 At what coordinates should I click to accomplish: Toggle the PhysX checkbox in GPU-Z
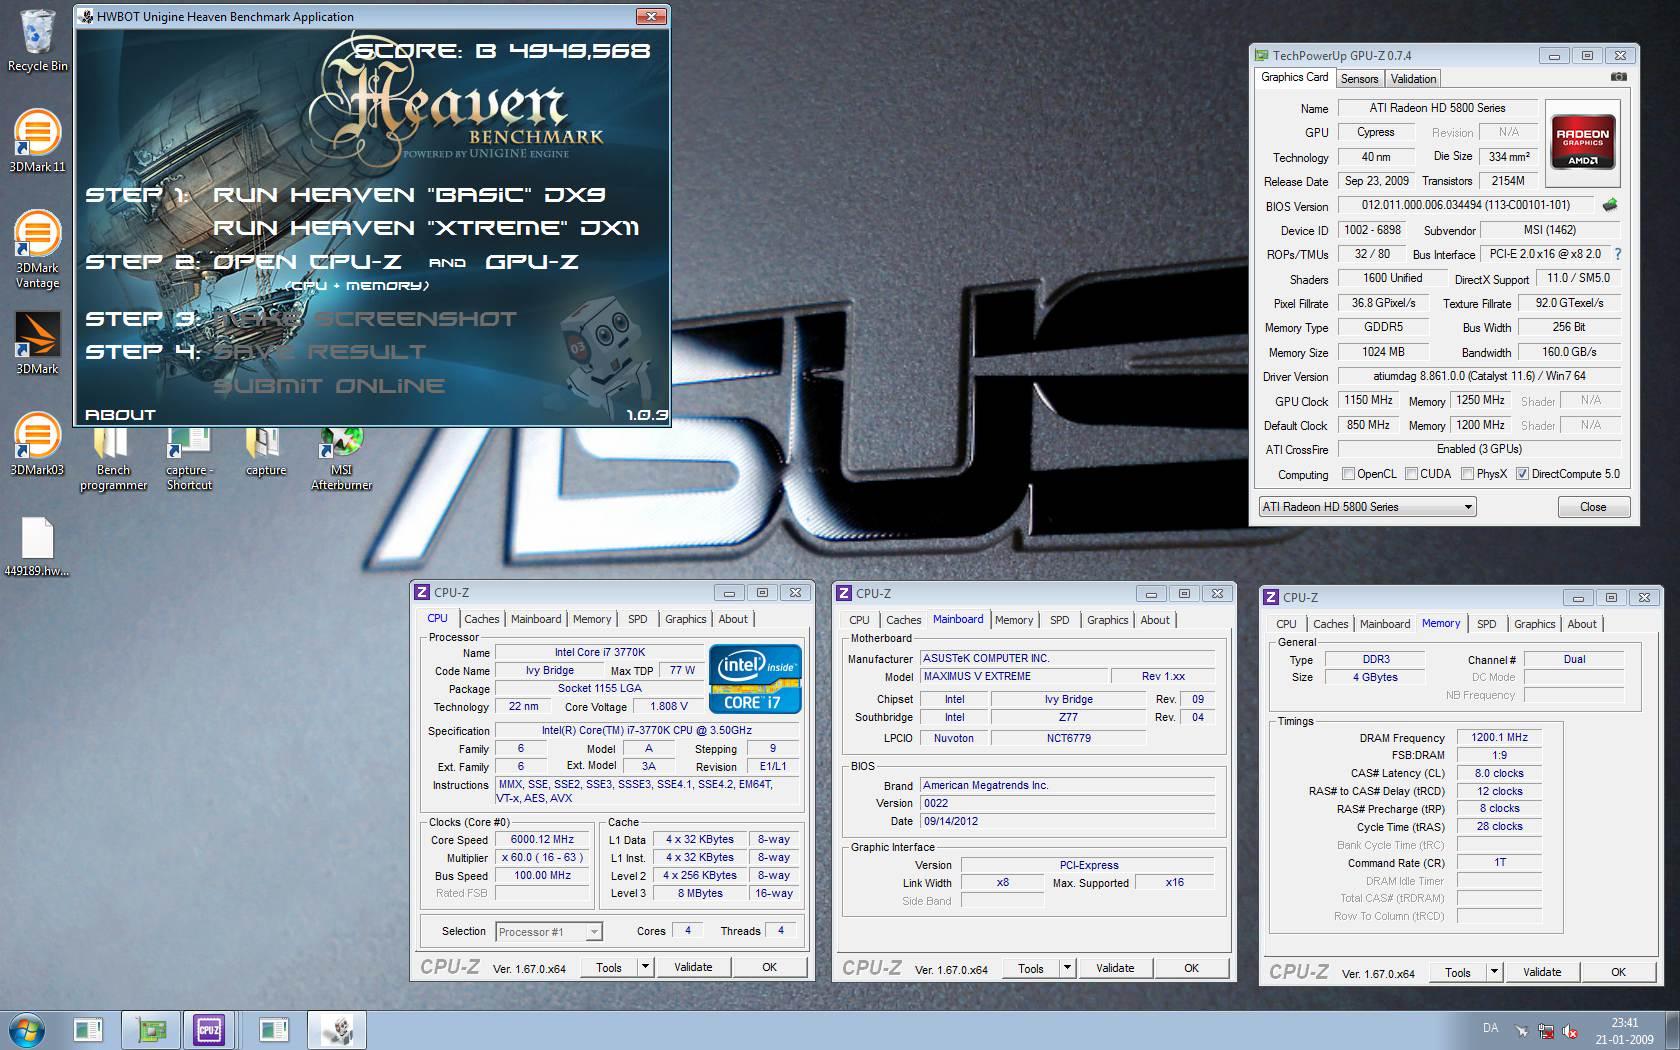pyautogui.click(x=1467, y=474)
